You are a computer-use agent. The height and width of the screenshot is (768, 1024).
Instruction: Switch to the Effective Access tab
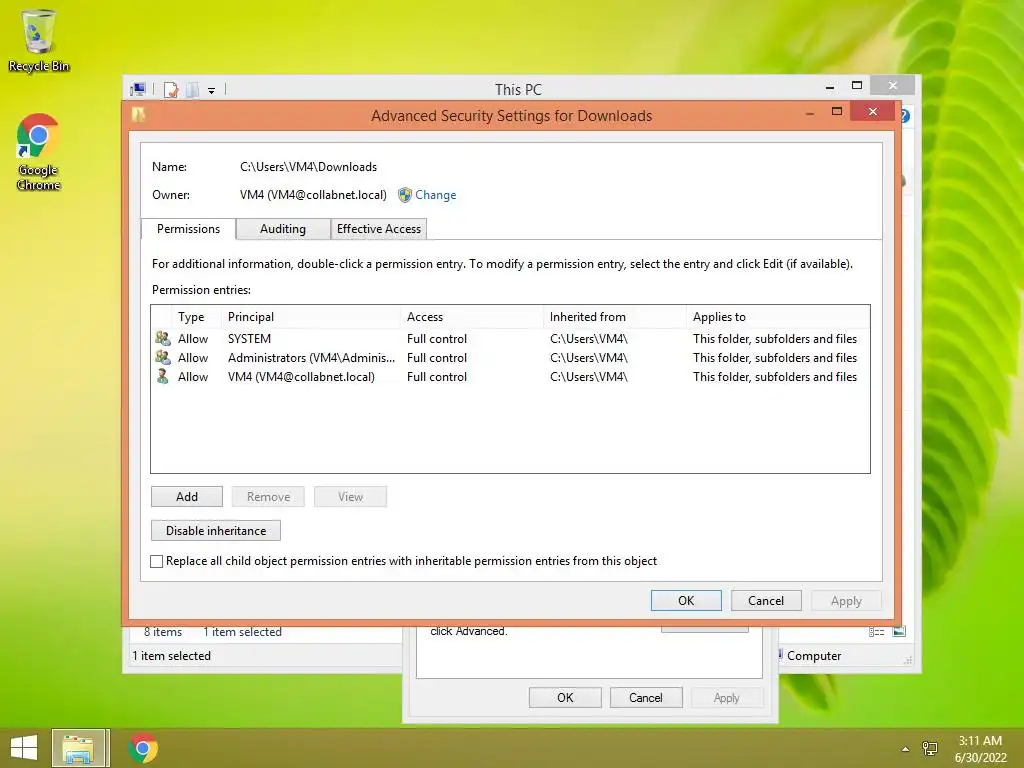(x=379, y=229)
